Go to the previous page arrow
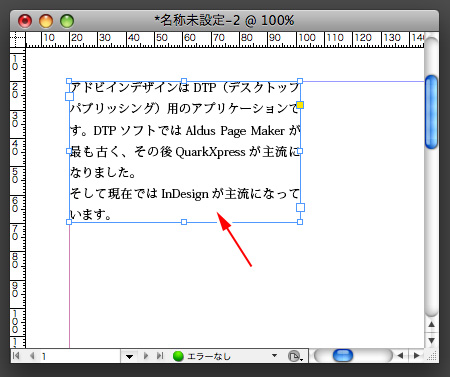Viewport: 450px width, 377px height. pyautogui.click(x=32, y=356)
